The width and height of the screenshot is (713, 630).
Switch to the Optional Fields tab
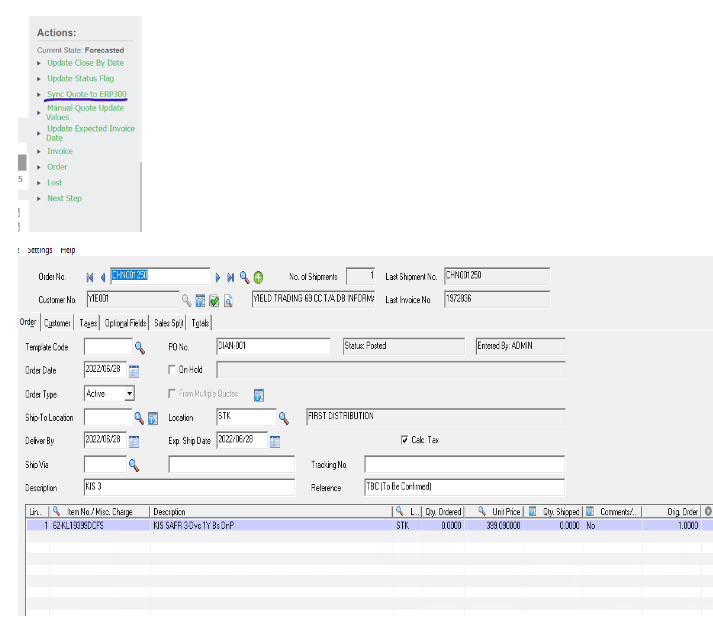(124, 323)
